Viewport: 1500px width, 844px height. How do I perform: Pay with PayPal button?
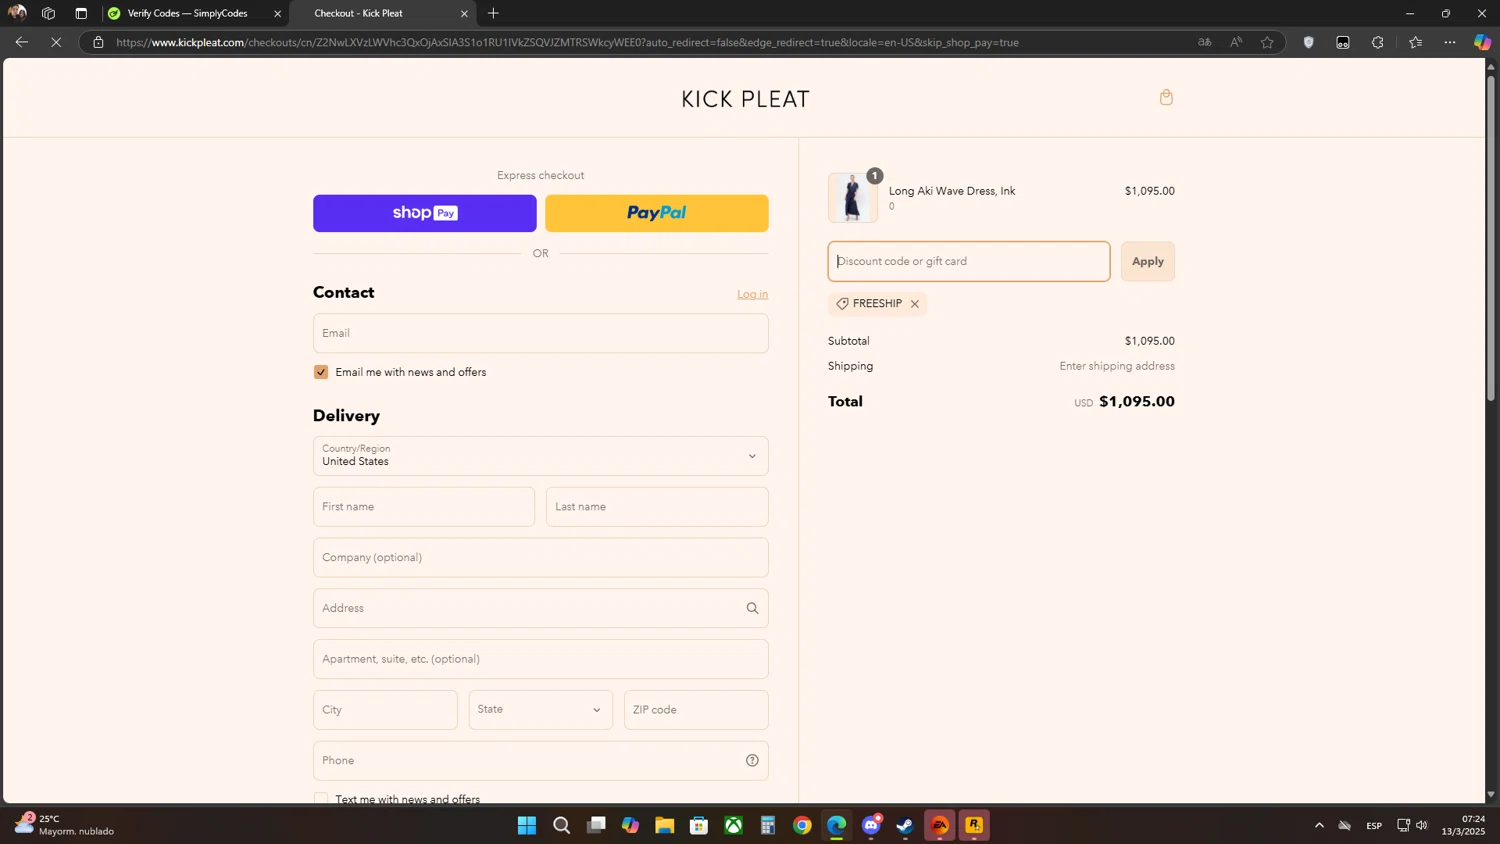[x=657, y=213]
